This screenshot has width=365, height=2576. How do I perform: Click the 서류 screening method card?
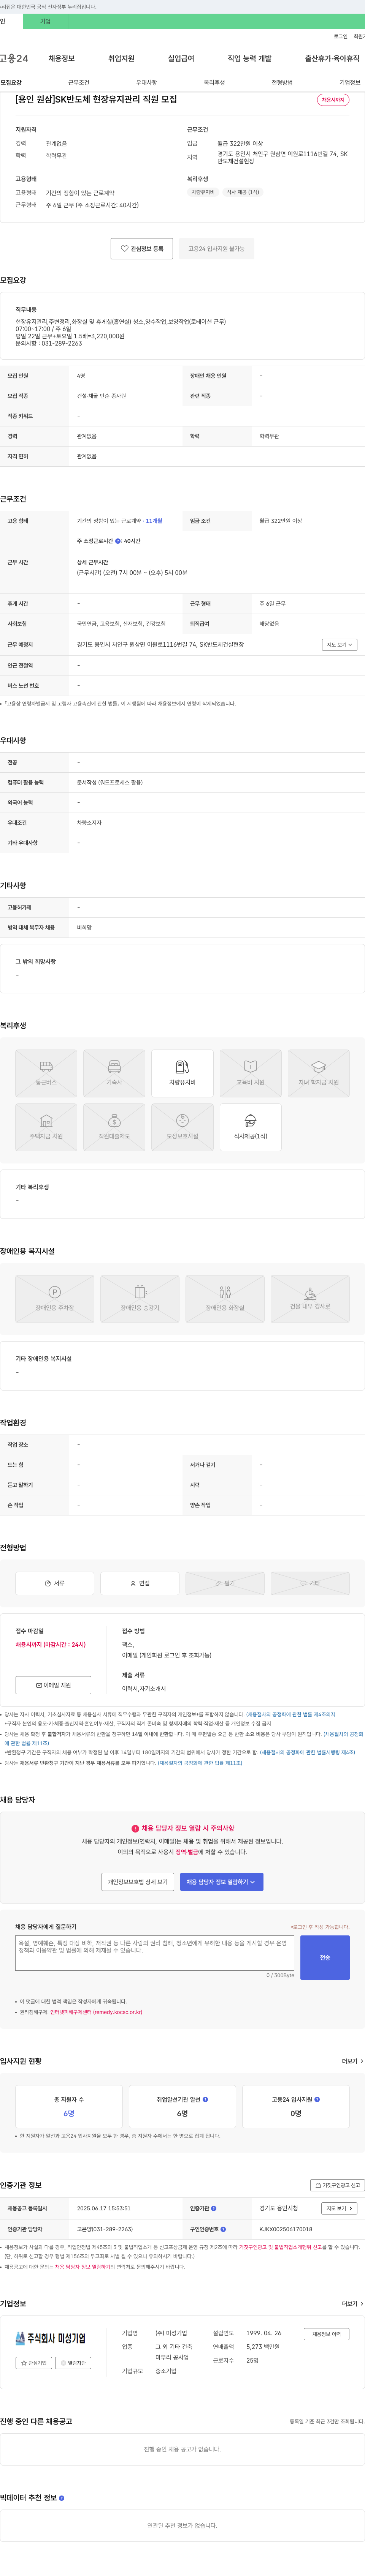click(55, 1583)
